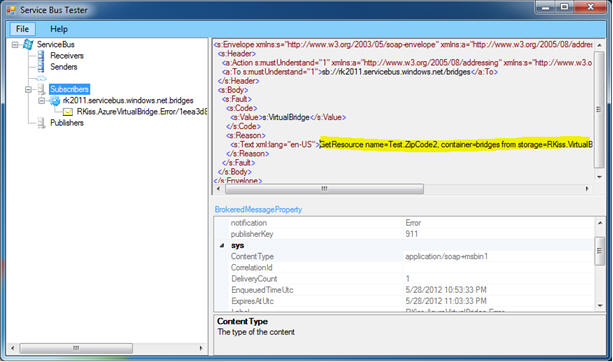Click the ServiceBus root icon

click(28, 45)
